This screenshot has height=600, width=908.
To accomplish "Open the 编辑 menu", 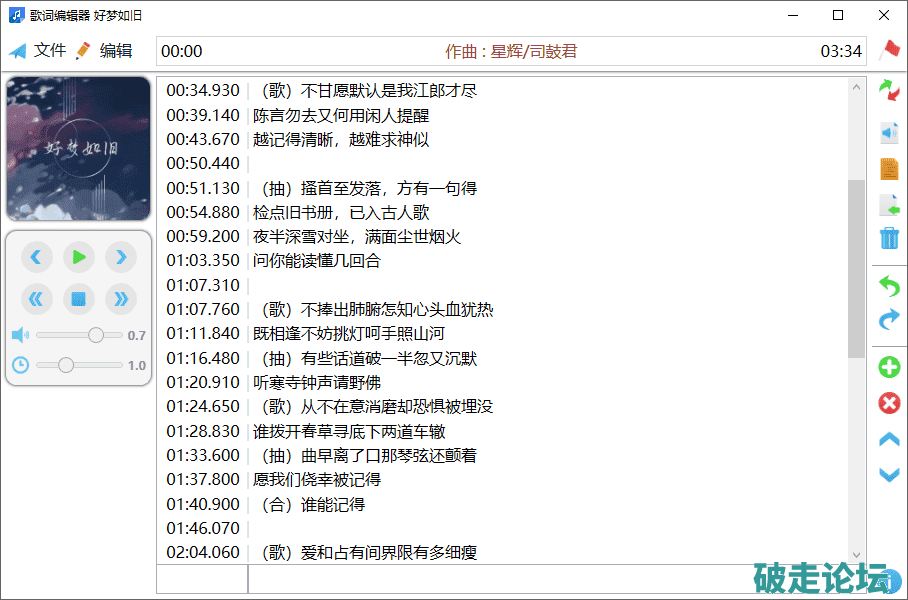I will [x=104, y=51].
